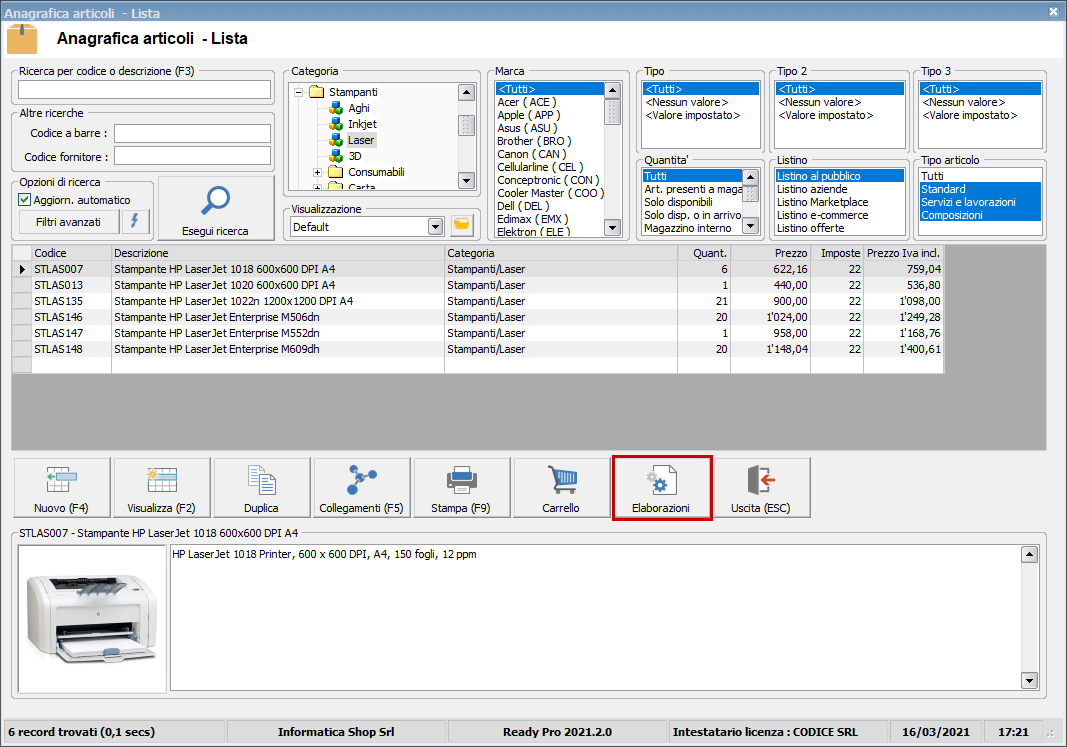The image size is (1067, 747).
Task: Select <Tutti> in Marca list
Action: pos(549,89)
